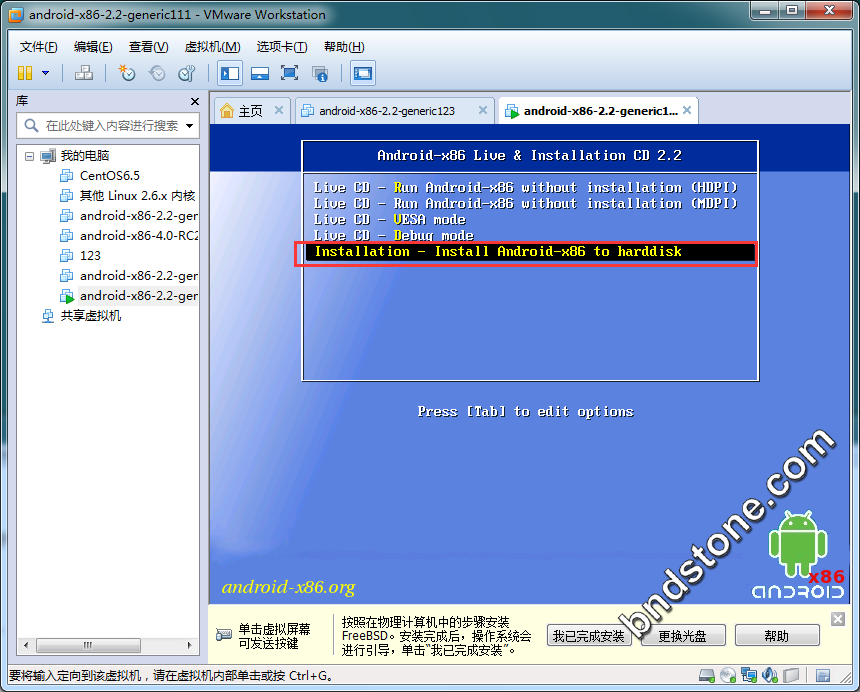The image size is (860, 692).
Task: Enter Unity mode from the toolbar
Action: click(320, 73)
